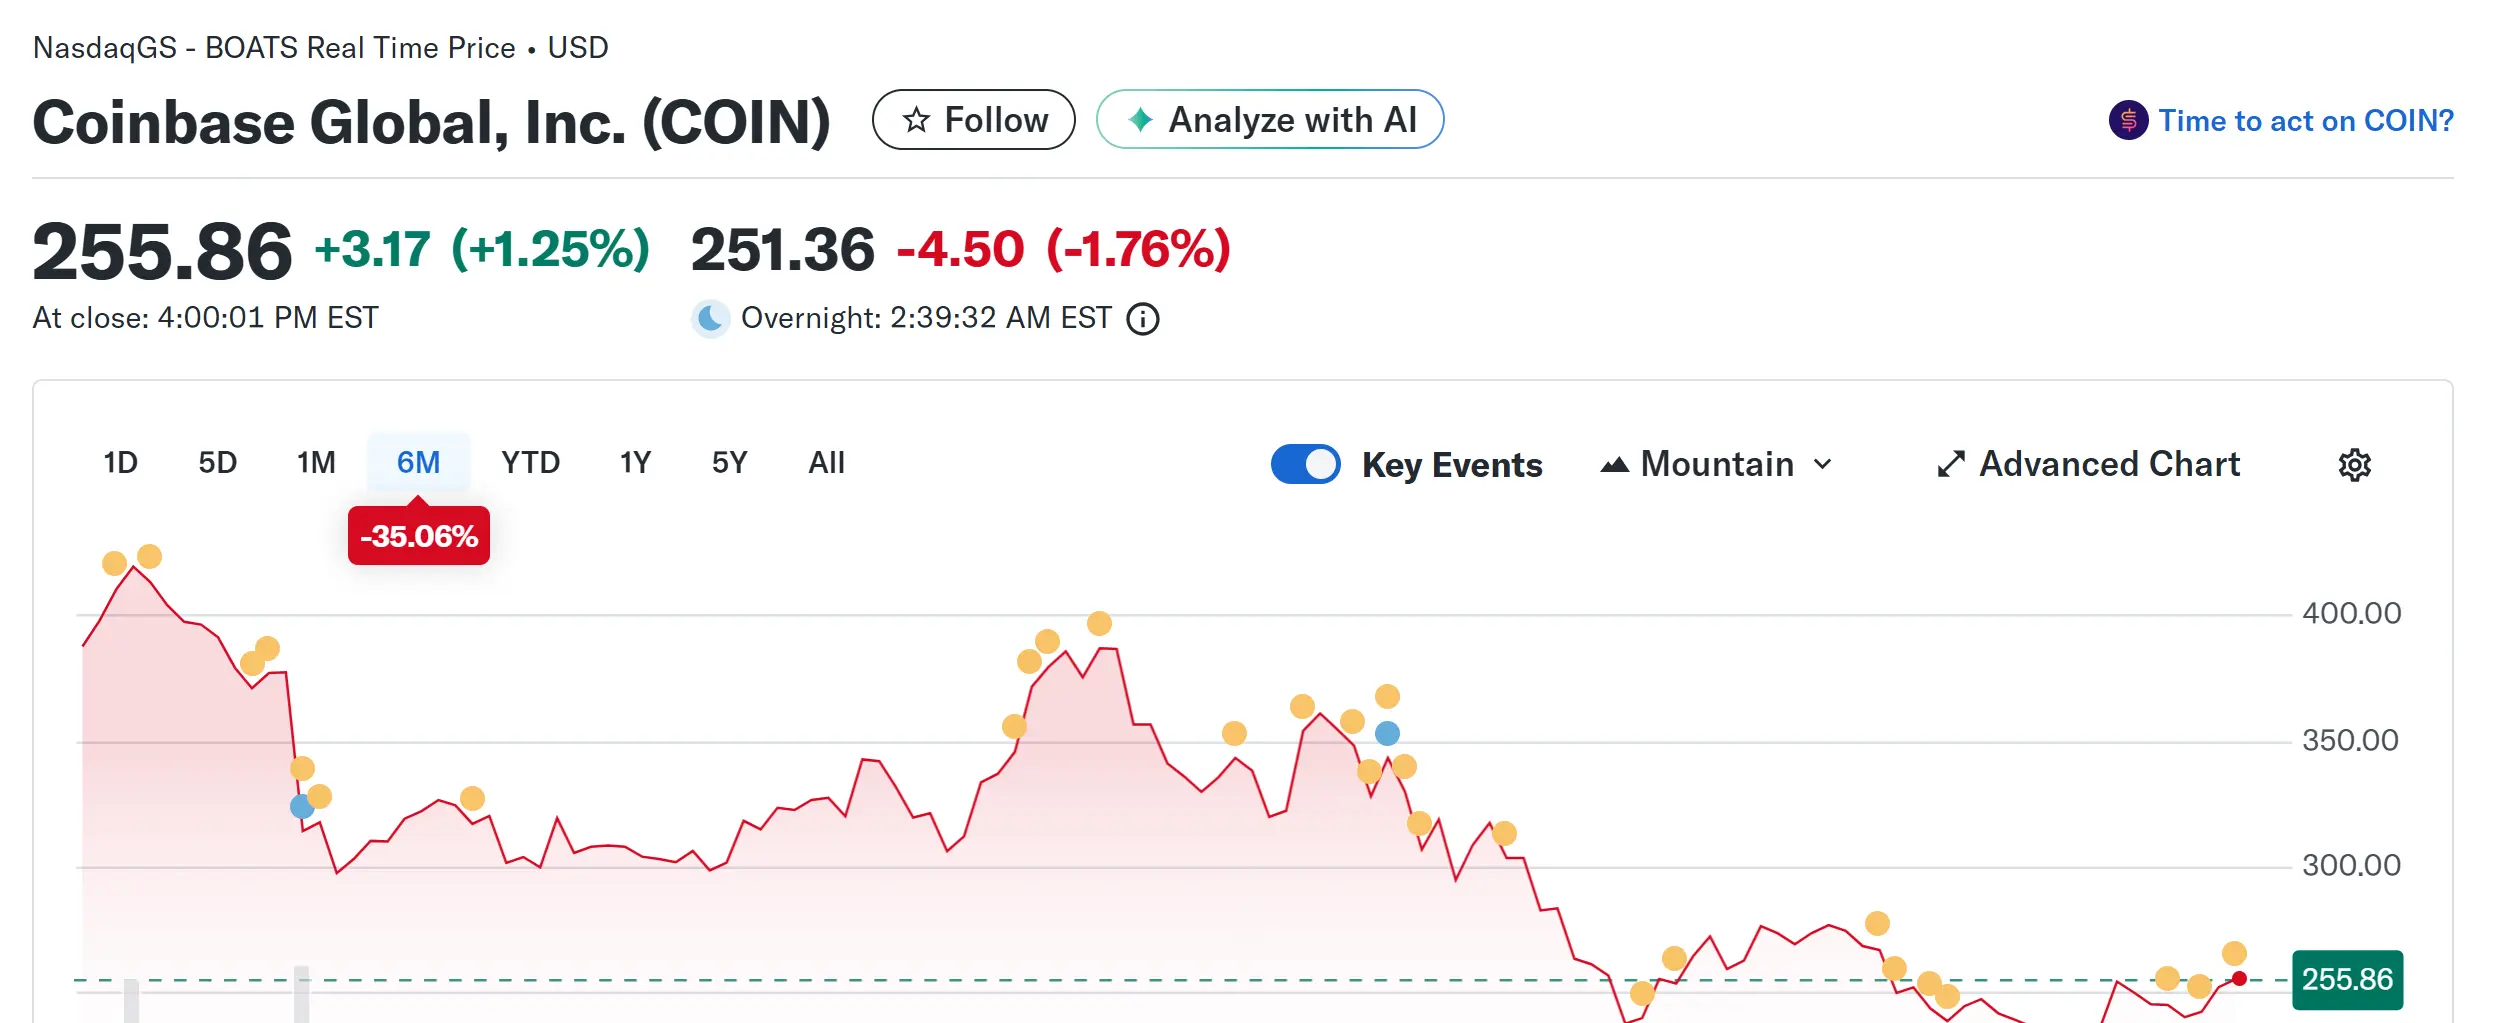Screen dimensions: 2513x1023
Task: Click the sparkle icon in Analyze with AI
Action: click(1140, 120)
